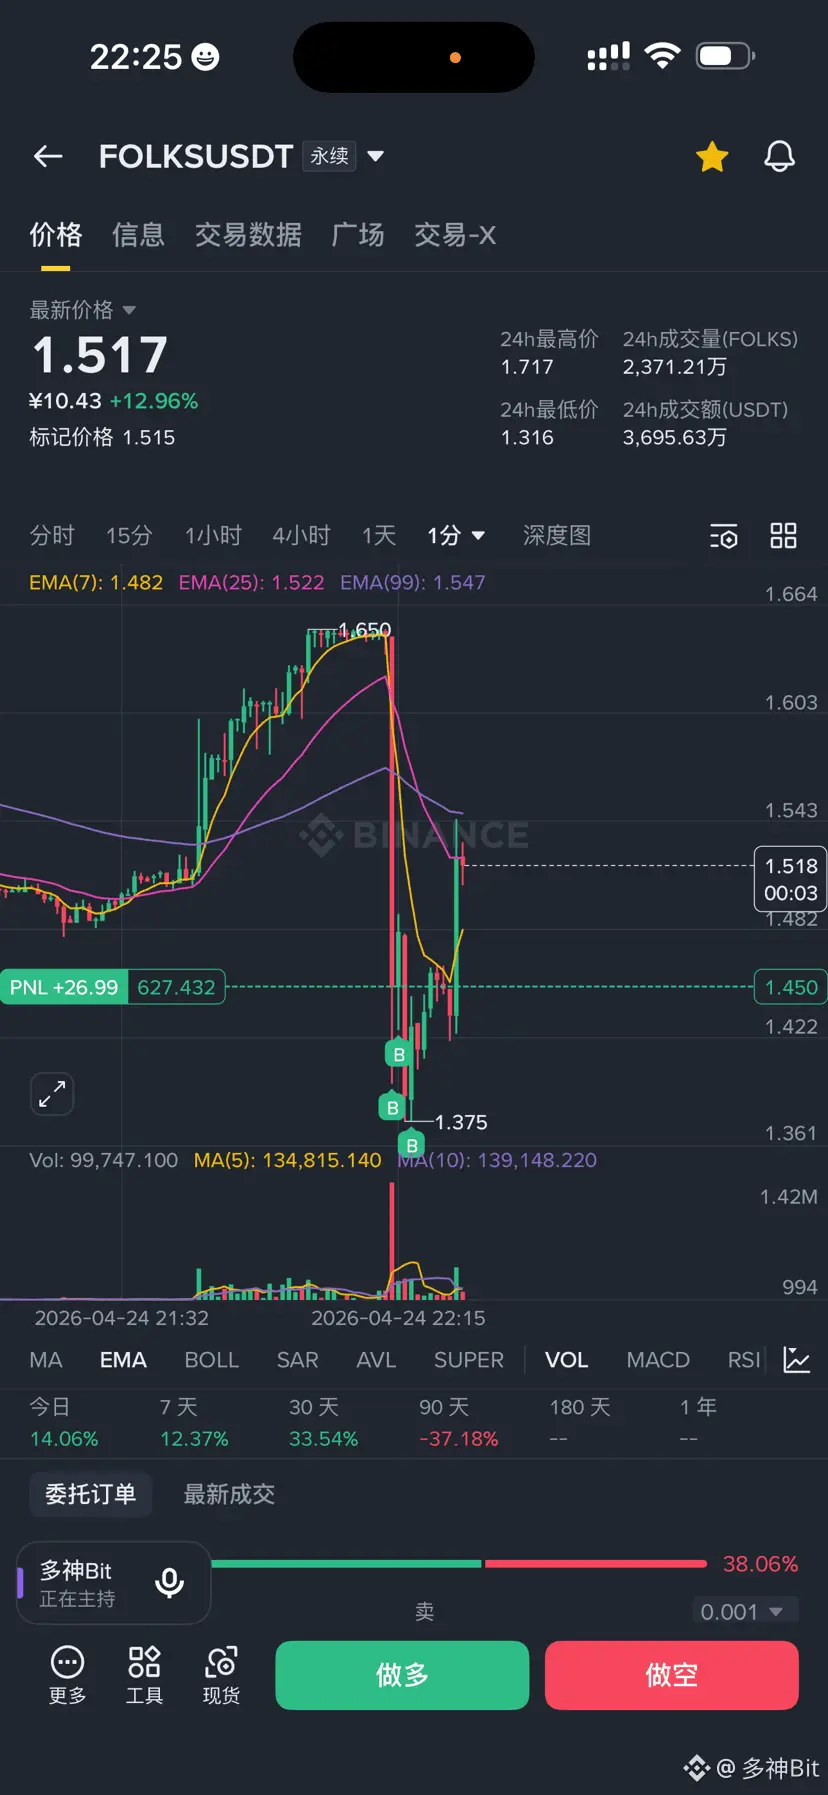Viewport: 828px width, 1795px height.
Task: Tap the 1.518 current price countdown tag
Action: tap(790, 879)
